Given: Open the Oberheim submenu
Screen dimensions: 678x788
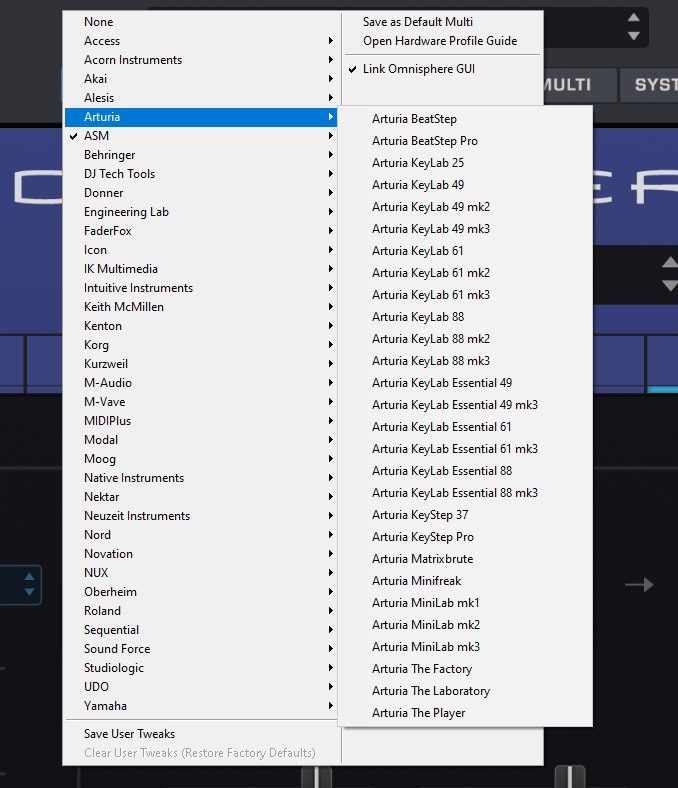Looking at the screenshot, I should tap(201, 592).
